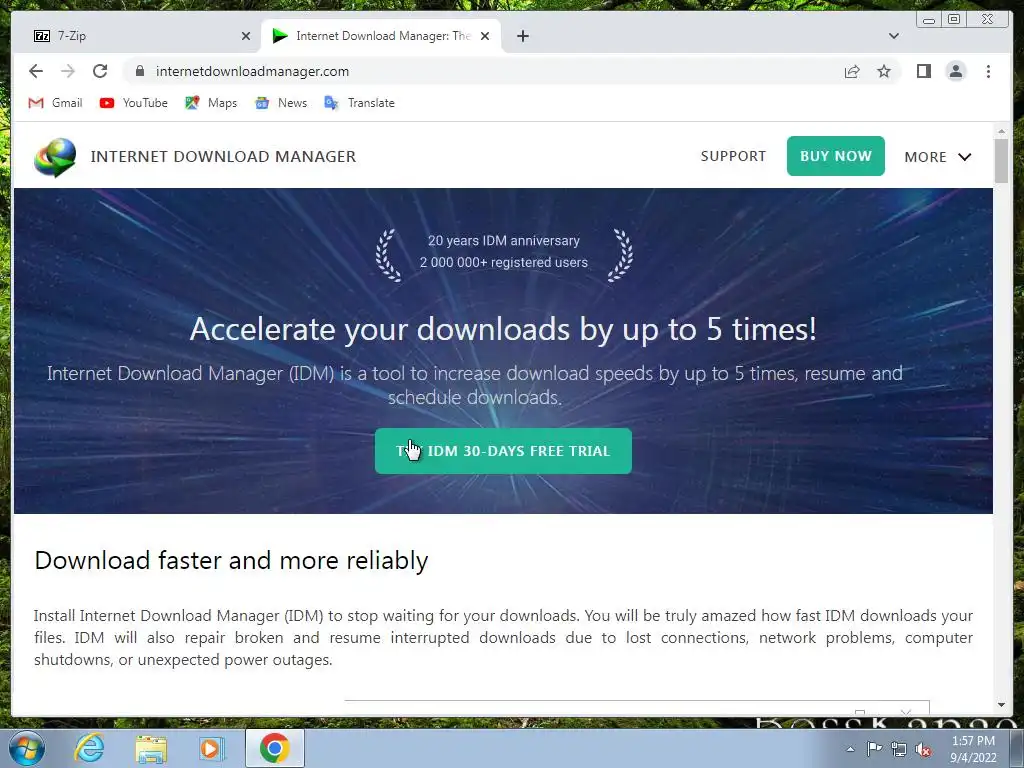The width and height of the screenshot is (1024, 768).
Task: Click the scrollbar up arrow
Action: click(x=1001, y=131)
